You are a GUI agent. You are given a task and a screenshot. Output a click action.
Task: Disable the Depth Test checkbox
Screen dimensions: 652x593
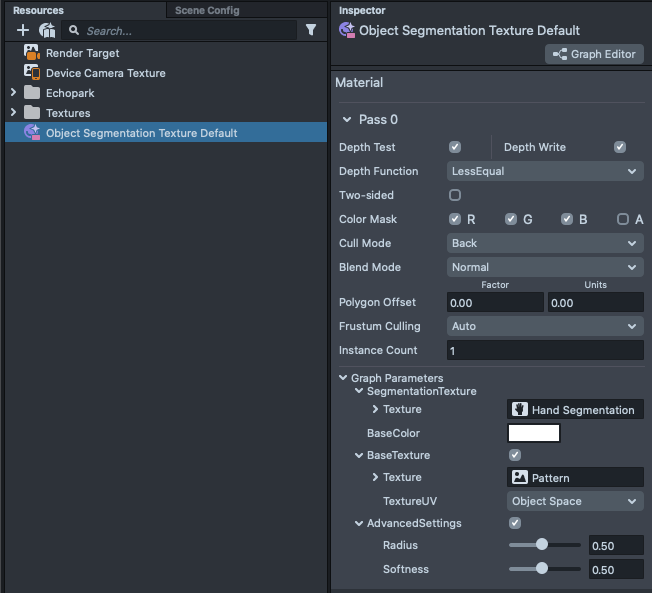coord(455,147)
